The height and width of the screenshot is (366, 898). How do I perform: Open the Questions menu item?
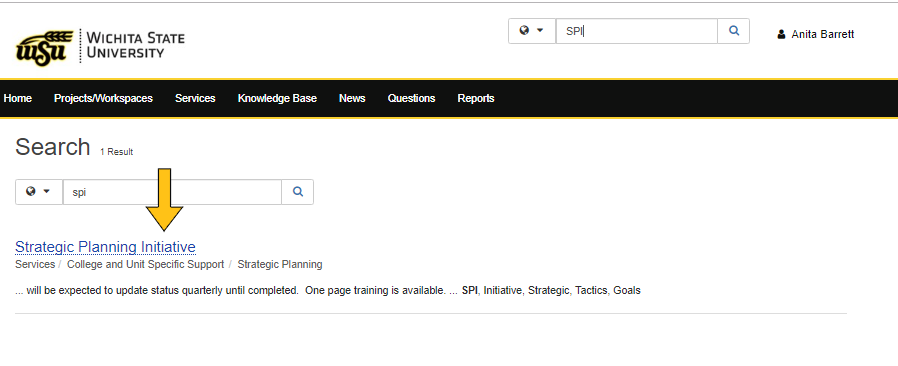[x=411, y=99]
